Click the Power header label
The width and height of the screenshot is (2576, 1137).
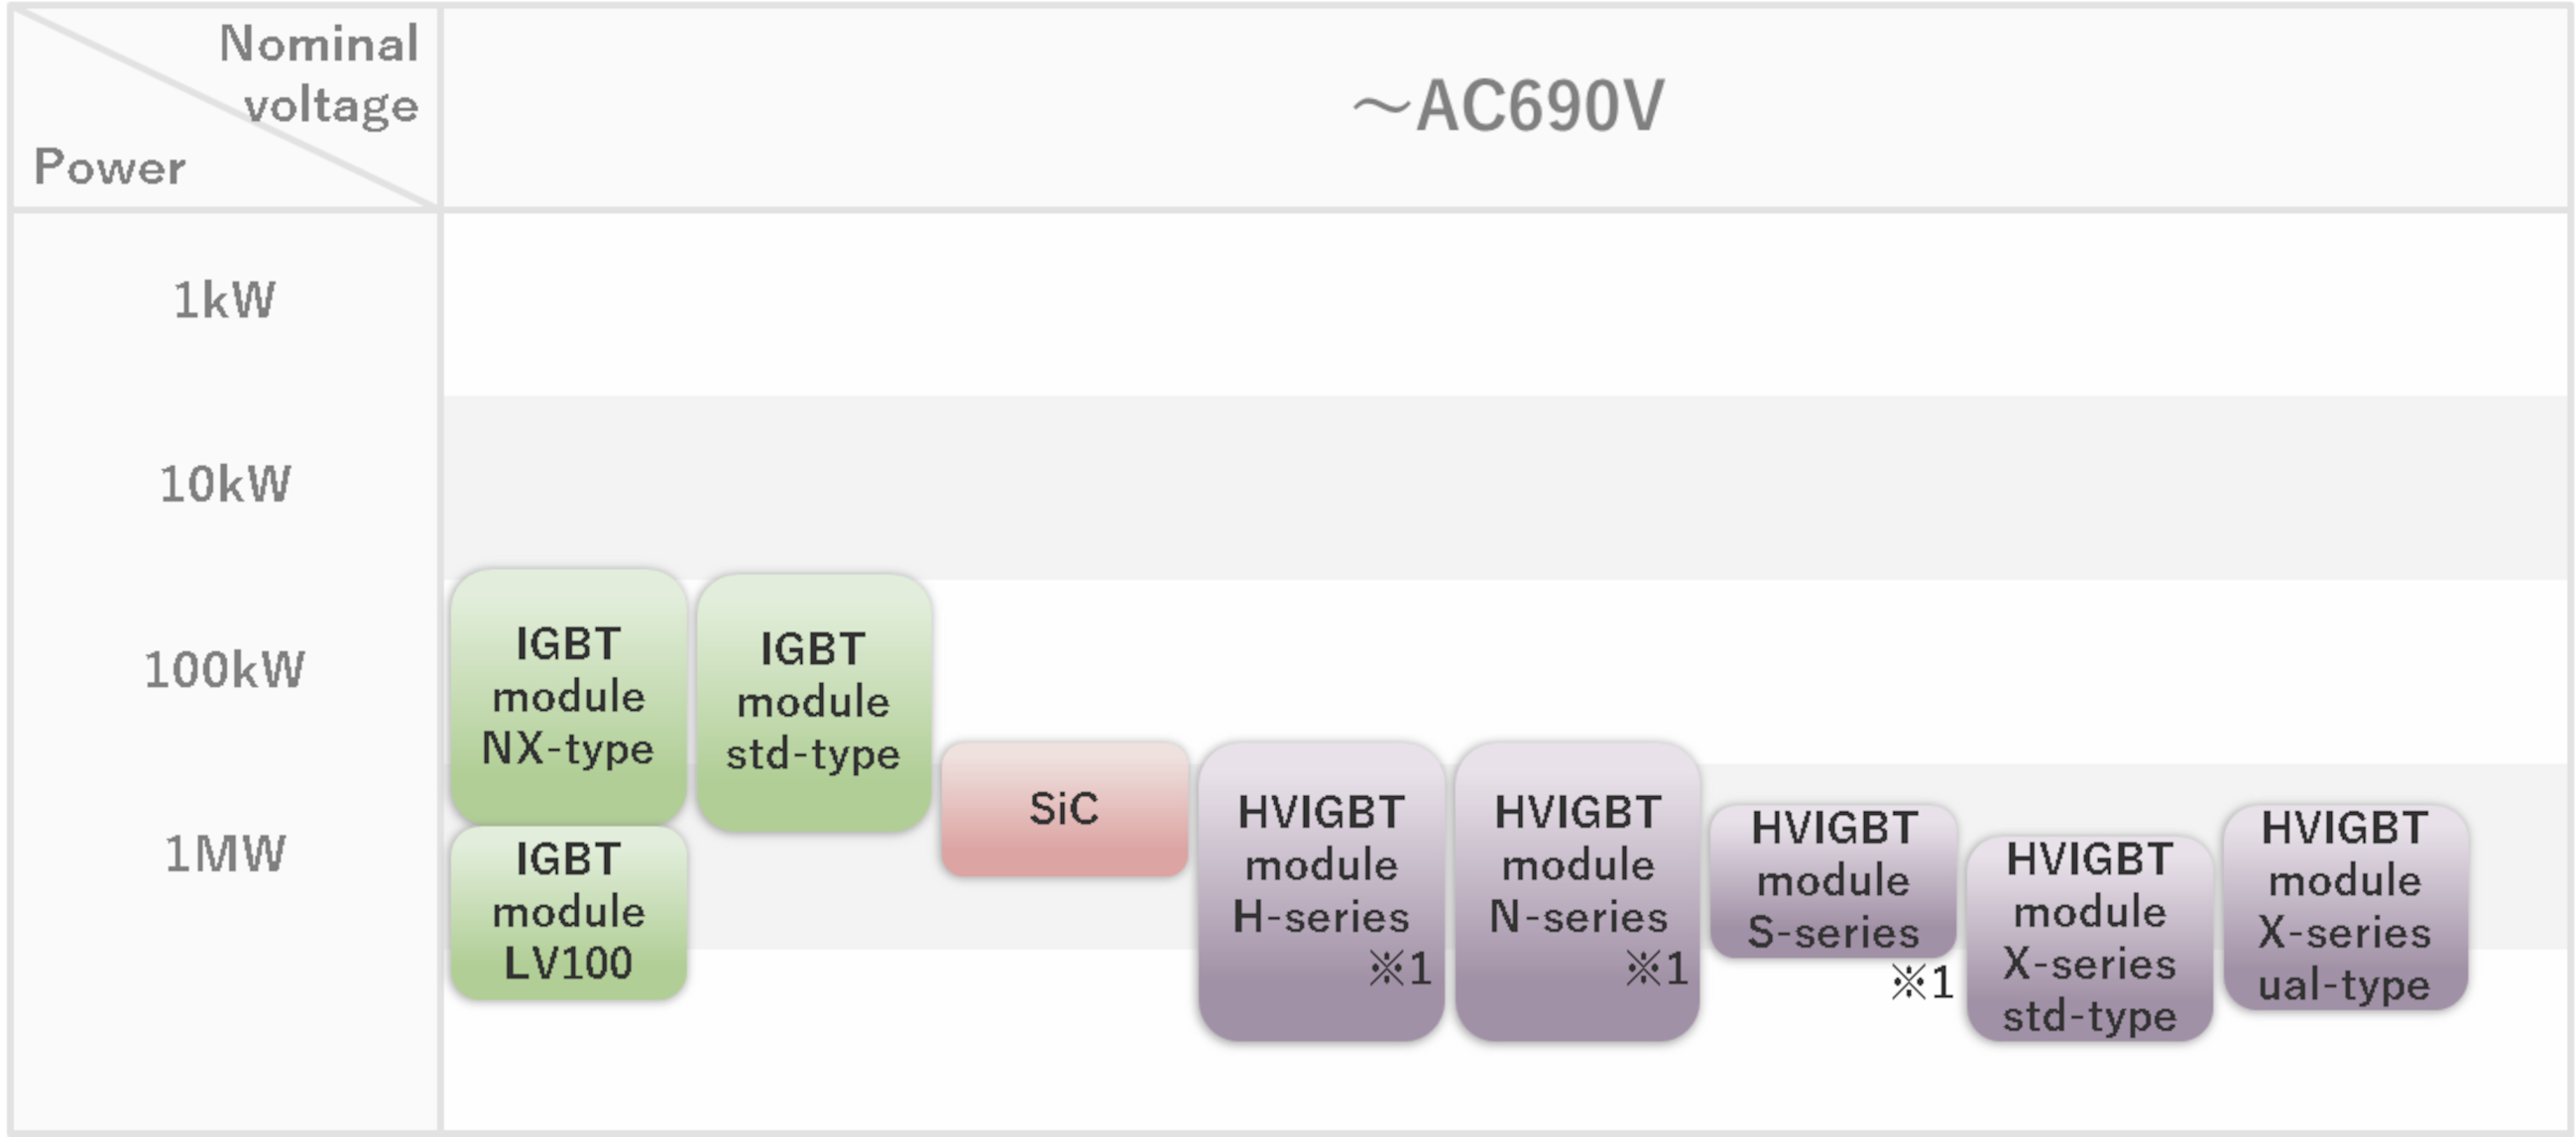point(109,166)
